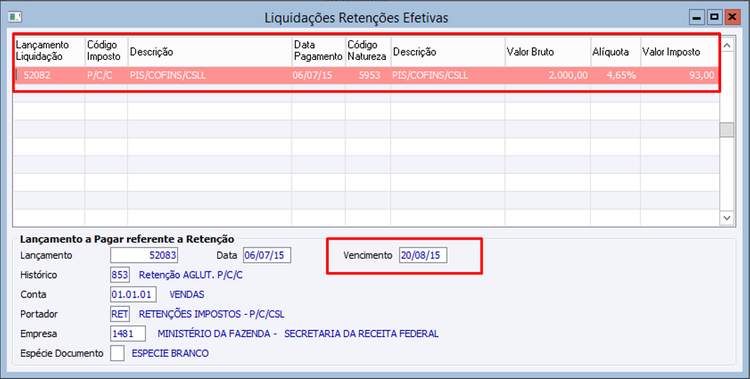This screenshot has height=379, width=750.
Task: Click the grid scrollbar up arrow
Action: 727,45
